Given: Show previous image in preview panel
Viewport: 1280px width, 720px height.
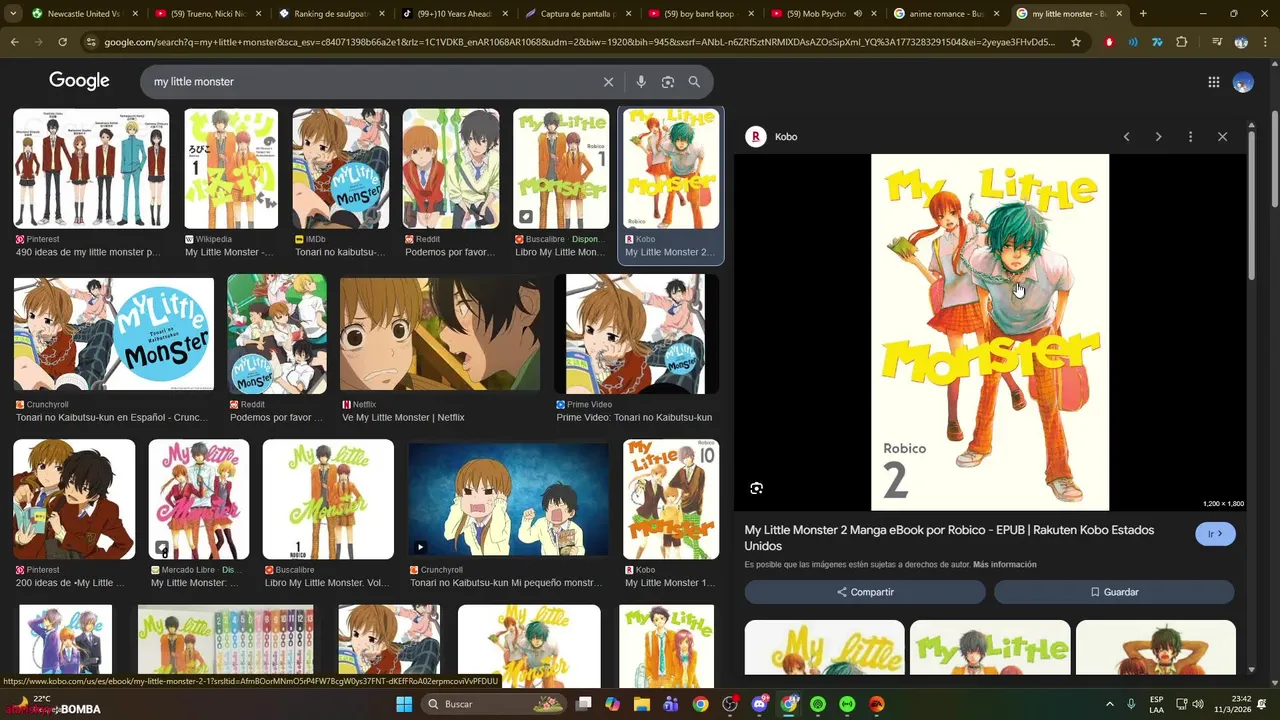Looking at the screenshot, I should (x=1126, y=137).
